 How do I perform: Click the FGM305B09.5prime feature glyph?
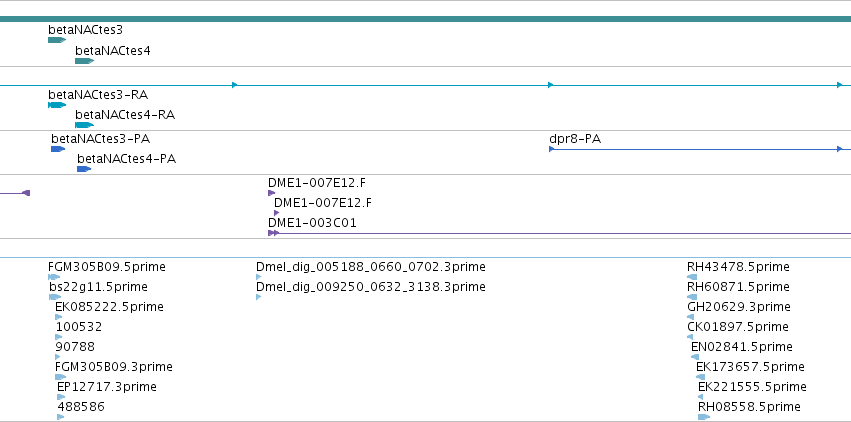pyautogui.click(x=54, y=277)
